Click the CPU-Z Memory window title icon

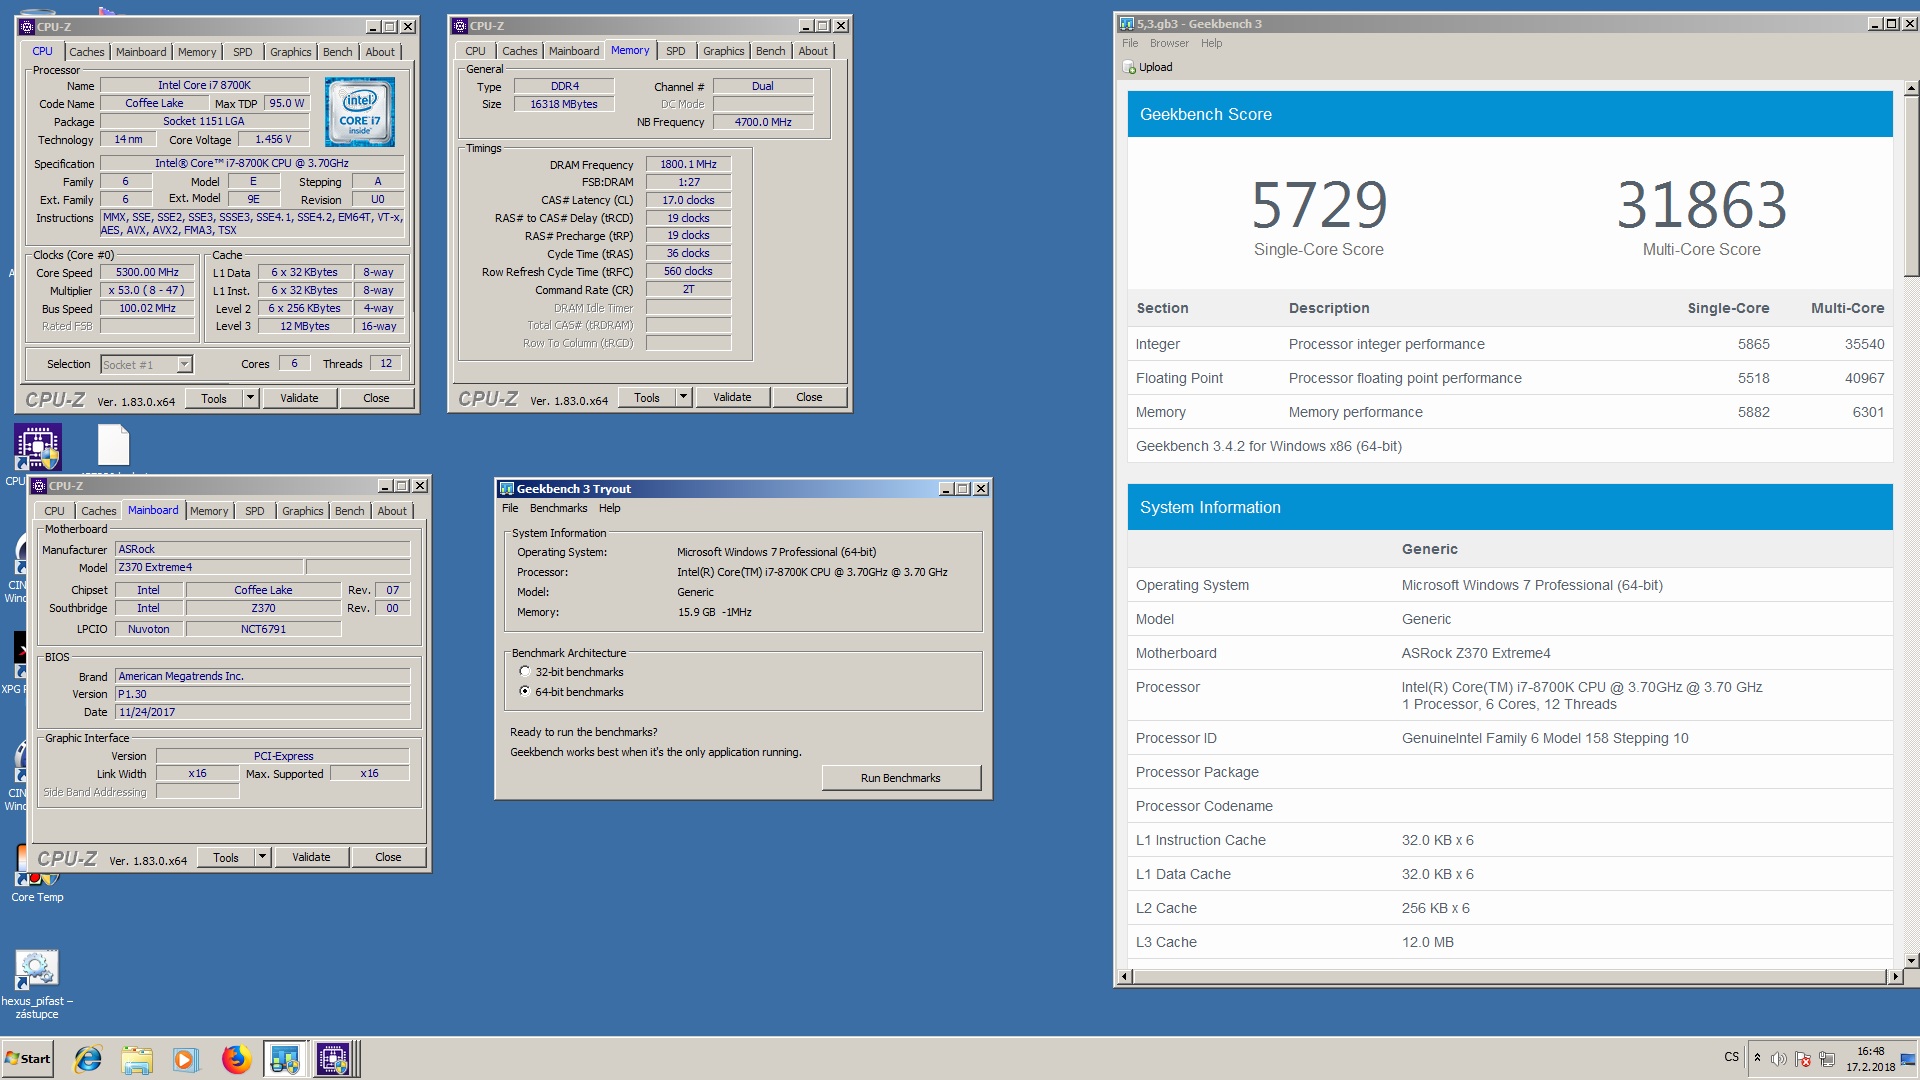(459, 26)
